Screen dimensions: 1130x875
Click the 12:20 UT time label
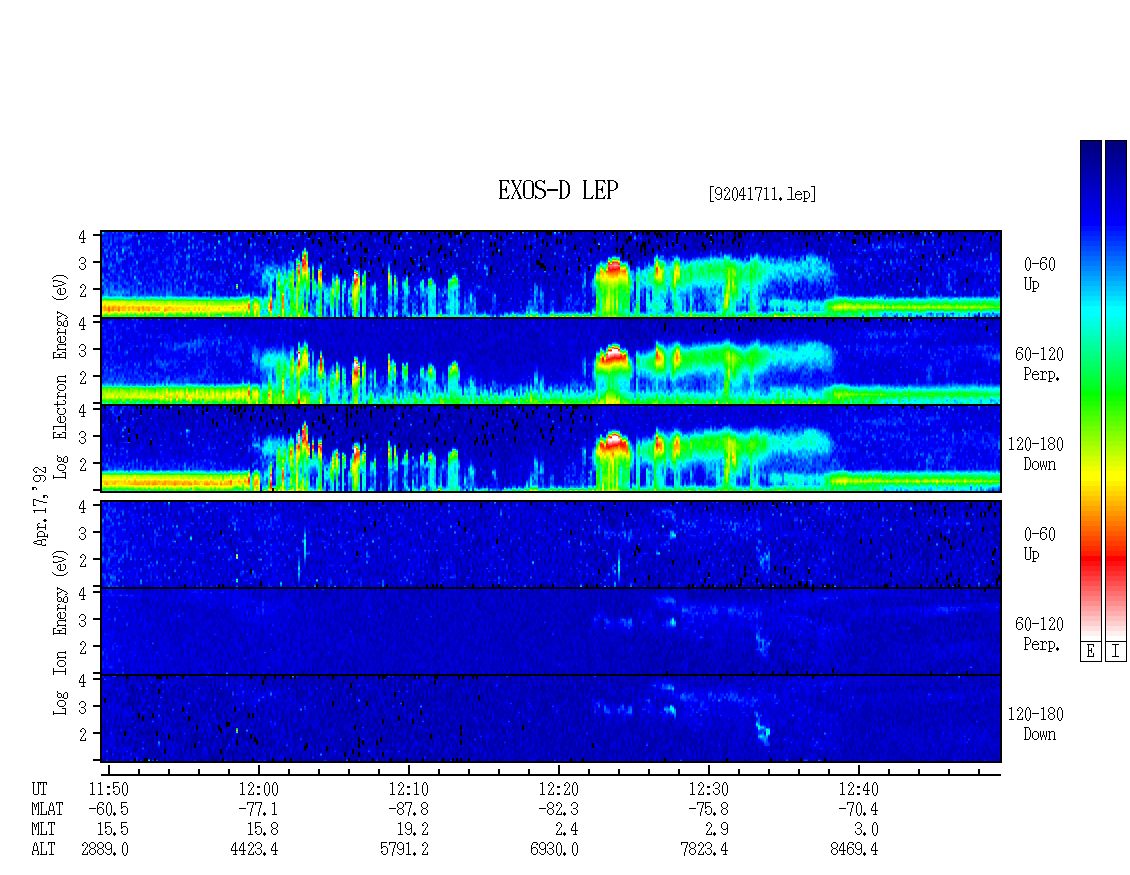coord(558,789)
